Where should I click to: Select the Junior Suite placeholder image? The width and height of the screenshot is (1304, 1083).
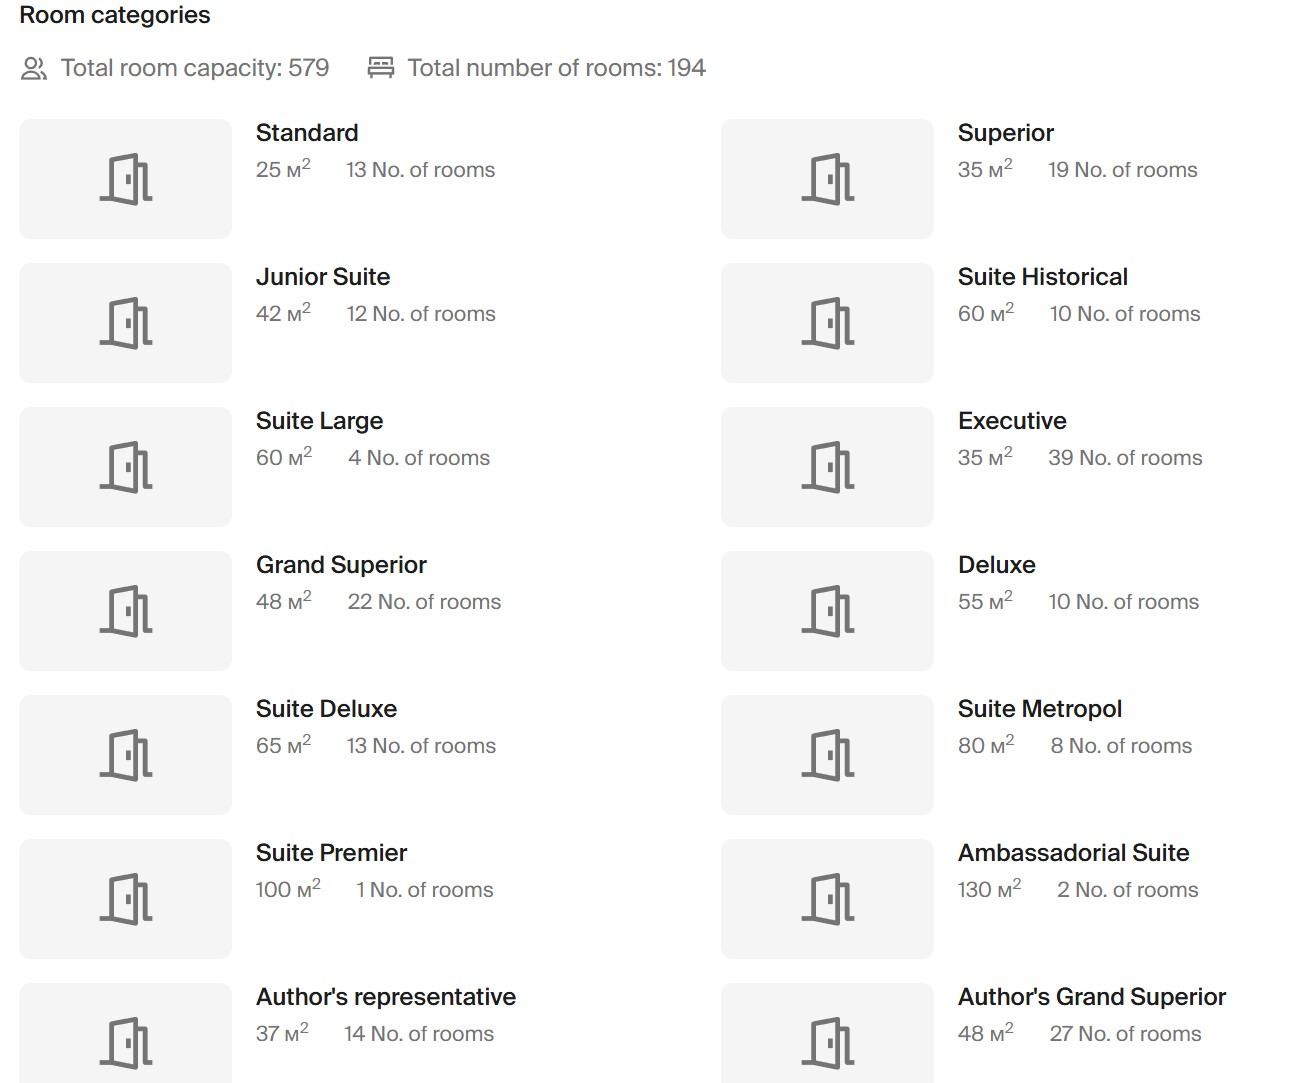(126, 323)
